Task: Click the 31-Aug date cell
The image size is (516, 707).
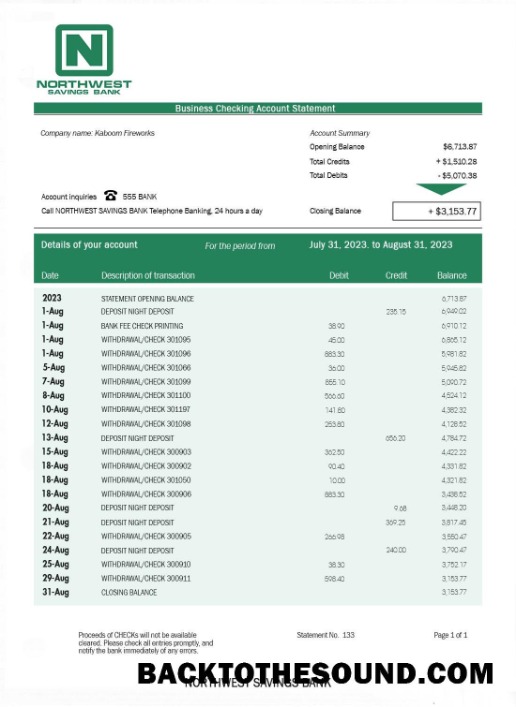Action: click(x=55, y=592)
